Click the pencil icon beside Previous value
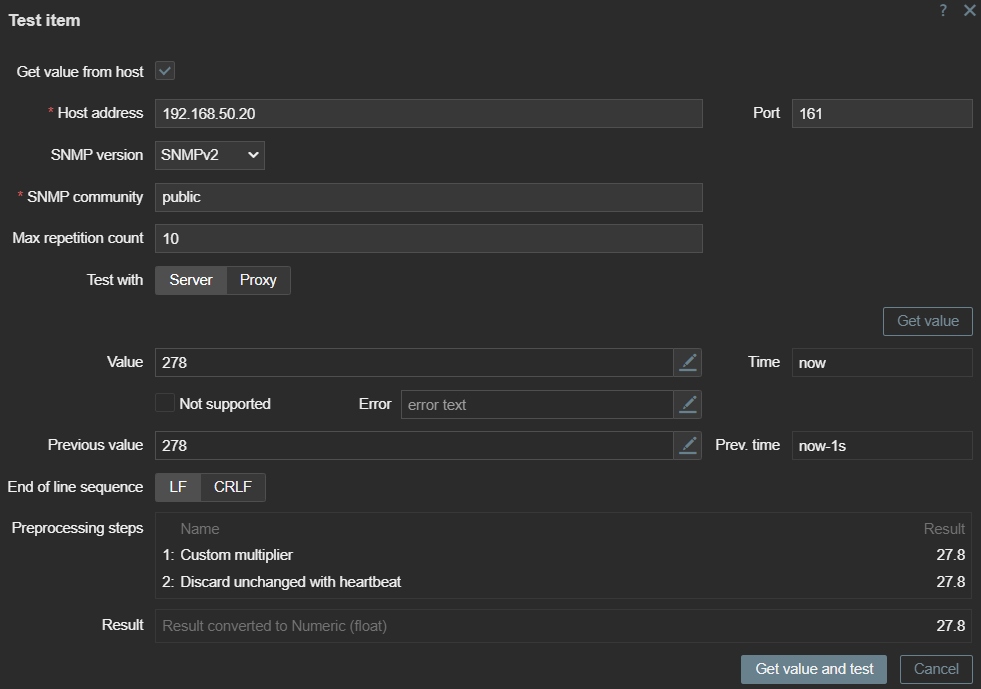The height and width of the screenshot is (689, 981). click(x=687, y=446)
